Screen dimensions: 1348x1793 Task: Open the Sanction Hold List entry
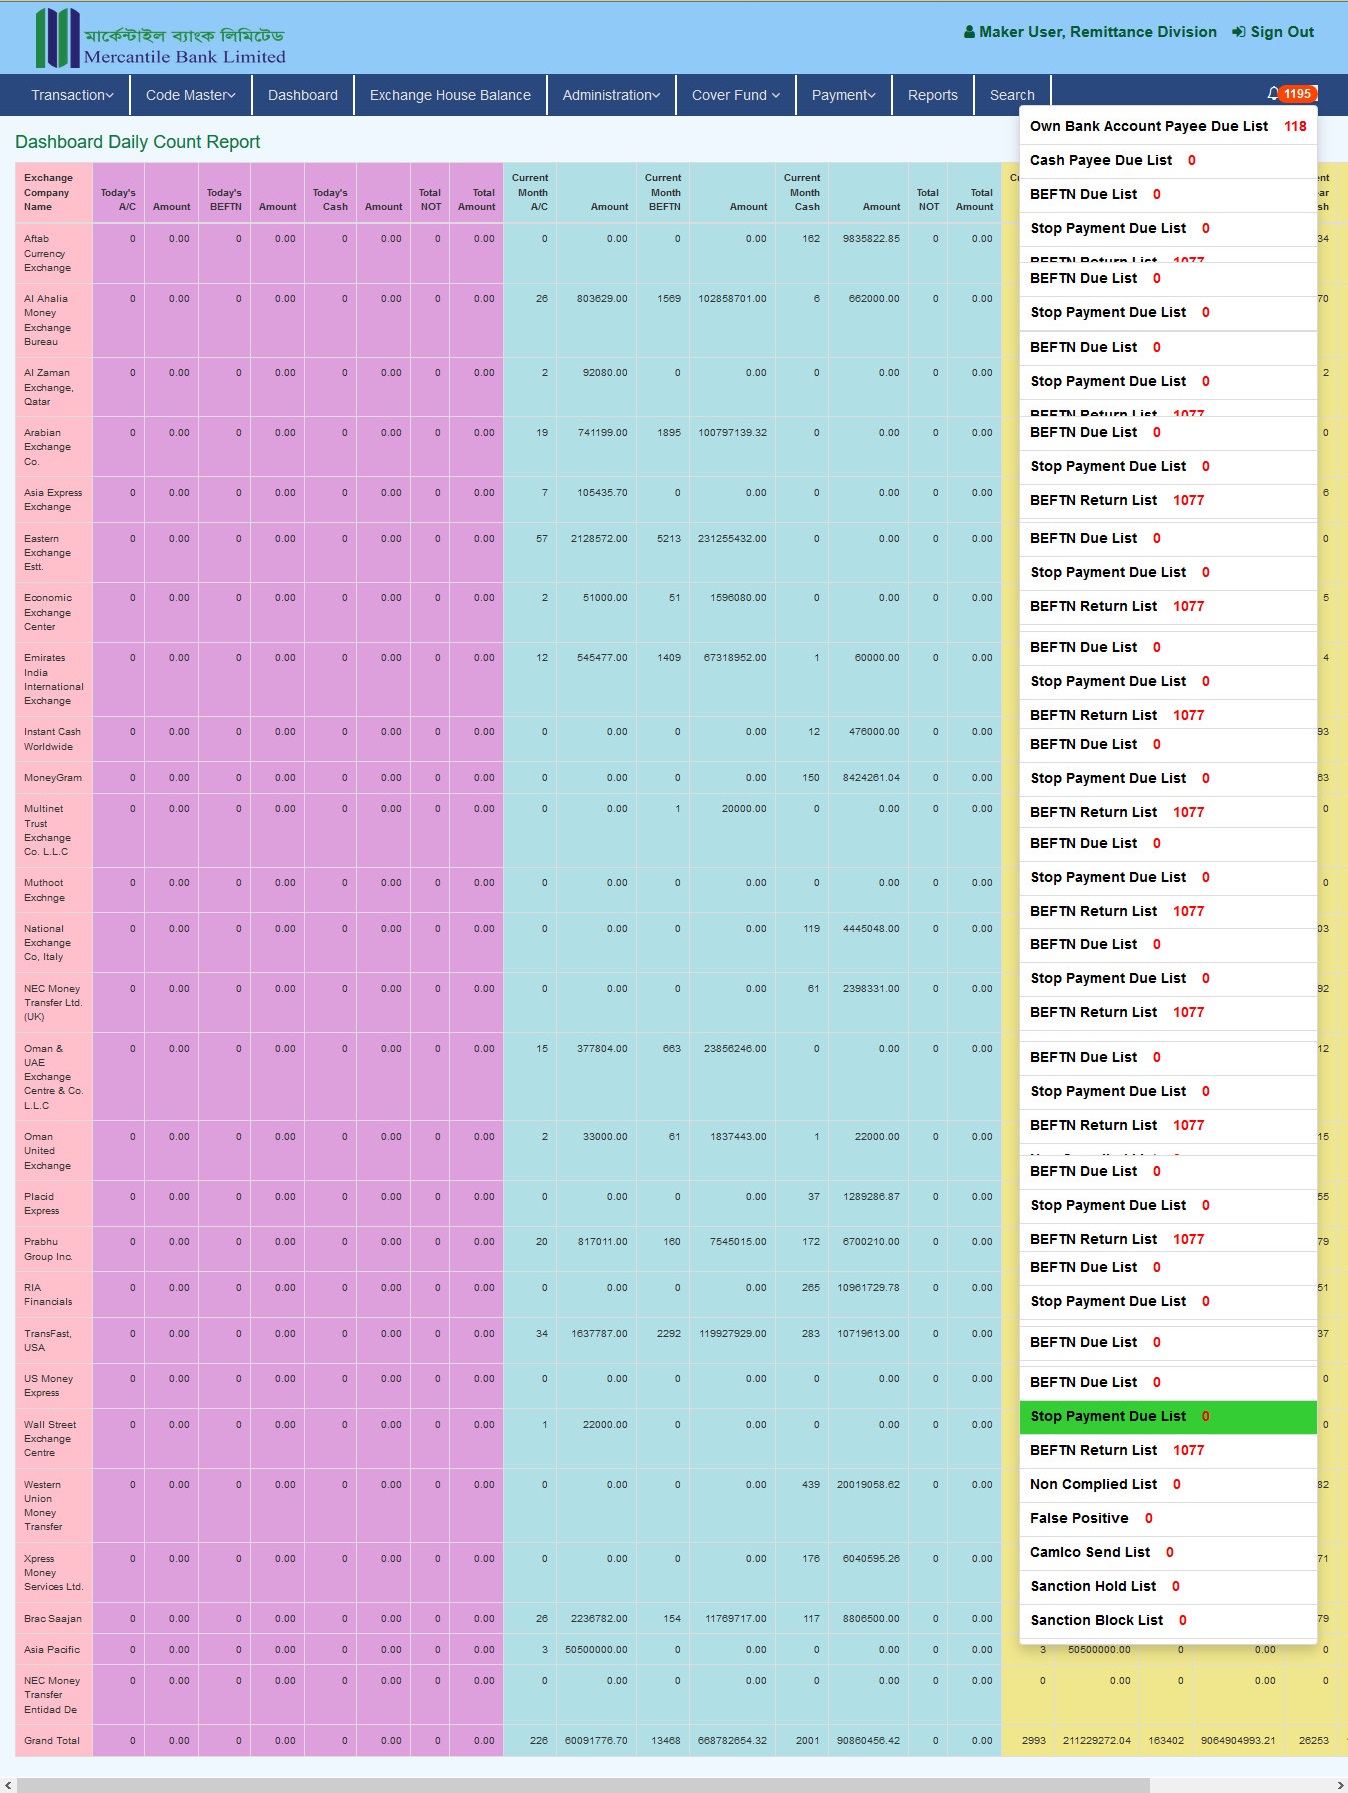(x=1168, y=1586)
